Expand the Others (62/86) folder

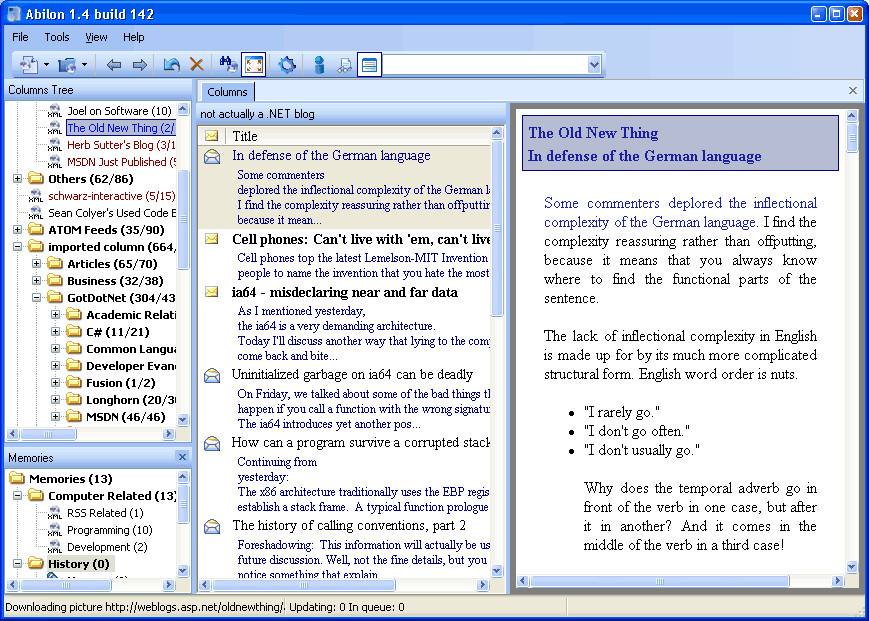[x=18, y=178]
